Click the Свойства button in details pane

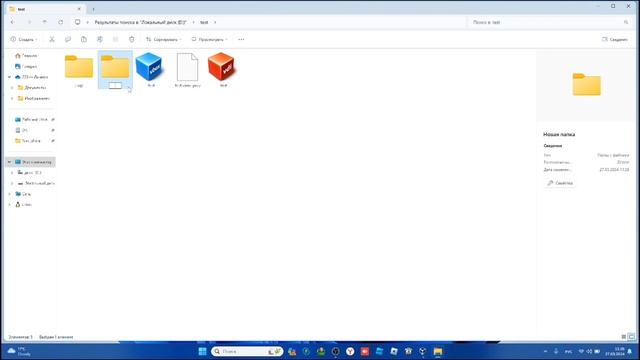(x=560, y=183)
